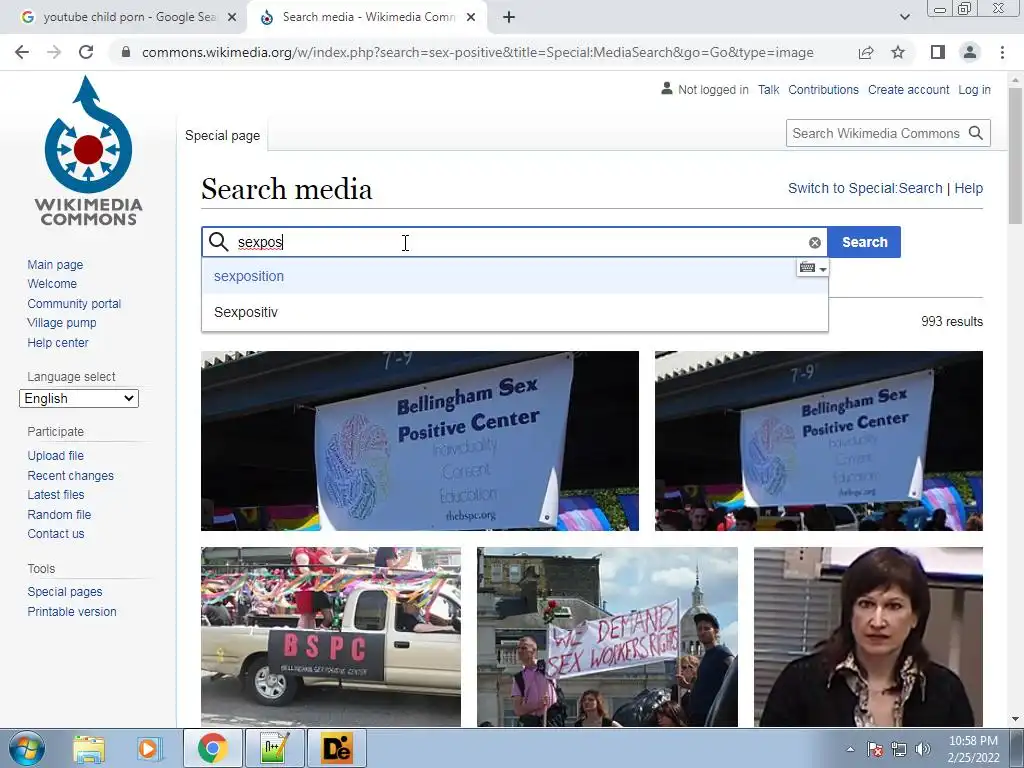Open the Help center link
The image size is (1024, 768).
coord(58,342)
